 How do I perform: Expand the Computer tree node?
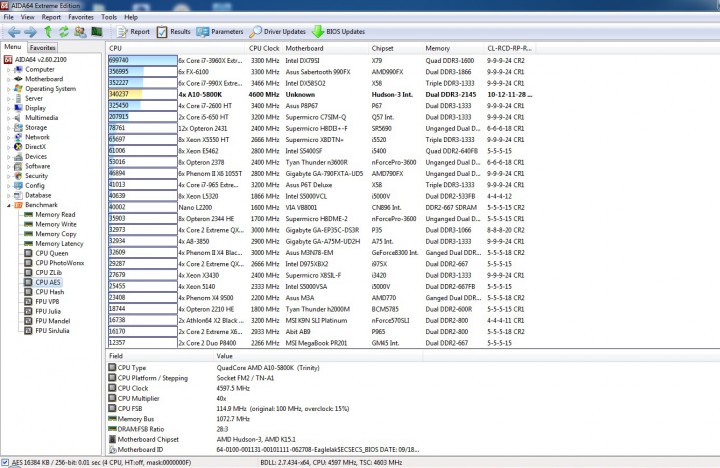click(9, 70)
